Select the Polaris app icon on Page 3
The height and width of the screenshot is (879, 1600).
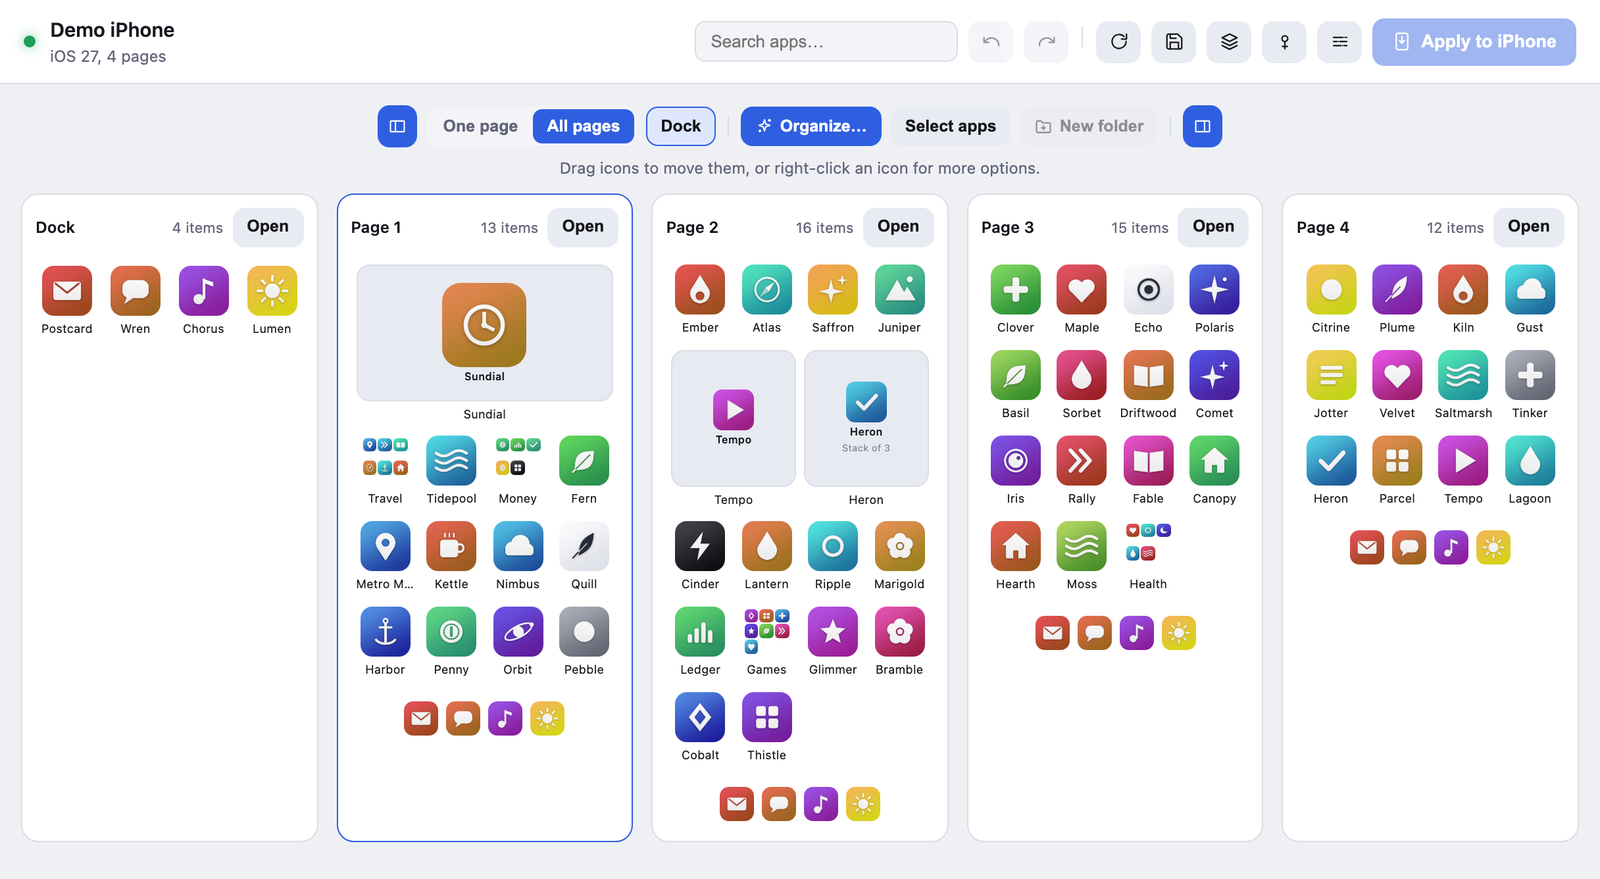click(1214, 290)
